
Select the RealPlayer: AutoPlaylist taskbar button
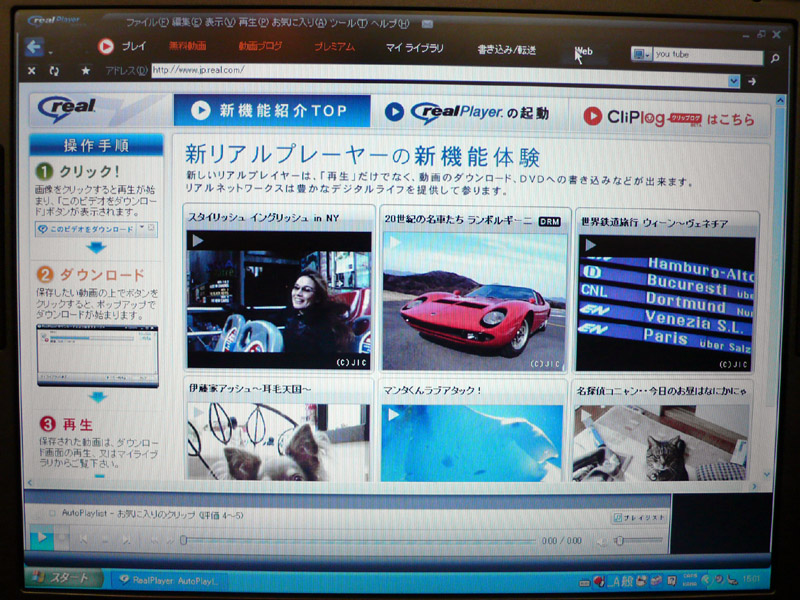coord(169,580)
